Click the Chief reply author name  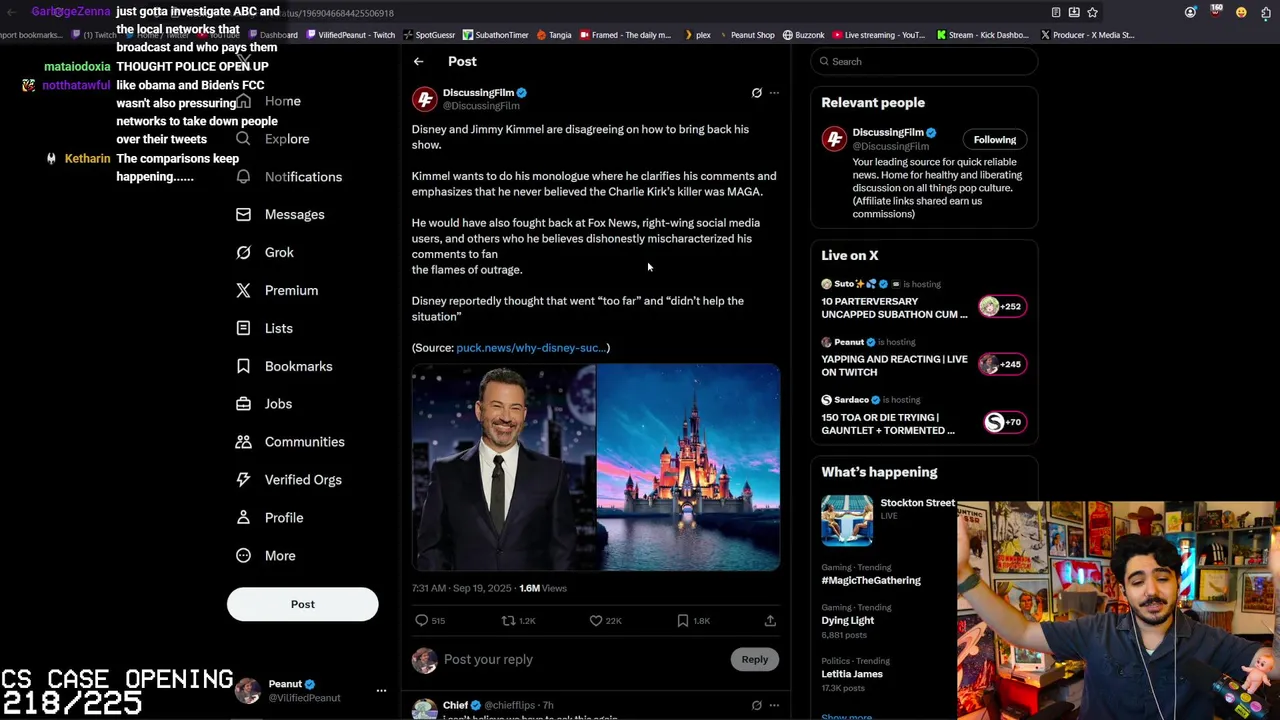click(x=456, y=706)
